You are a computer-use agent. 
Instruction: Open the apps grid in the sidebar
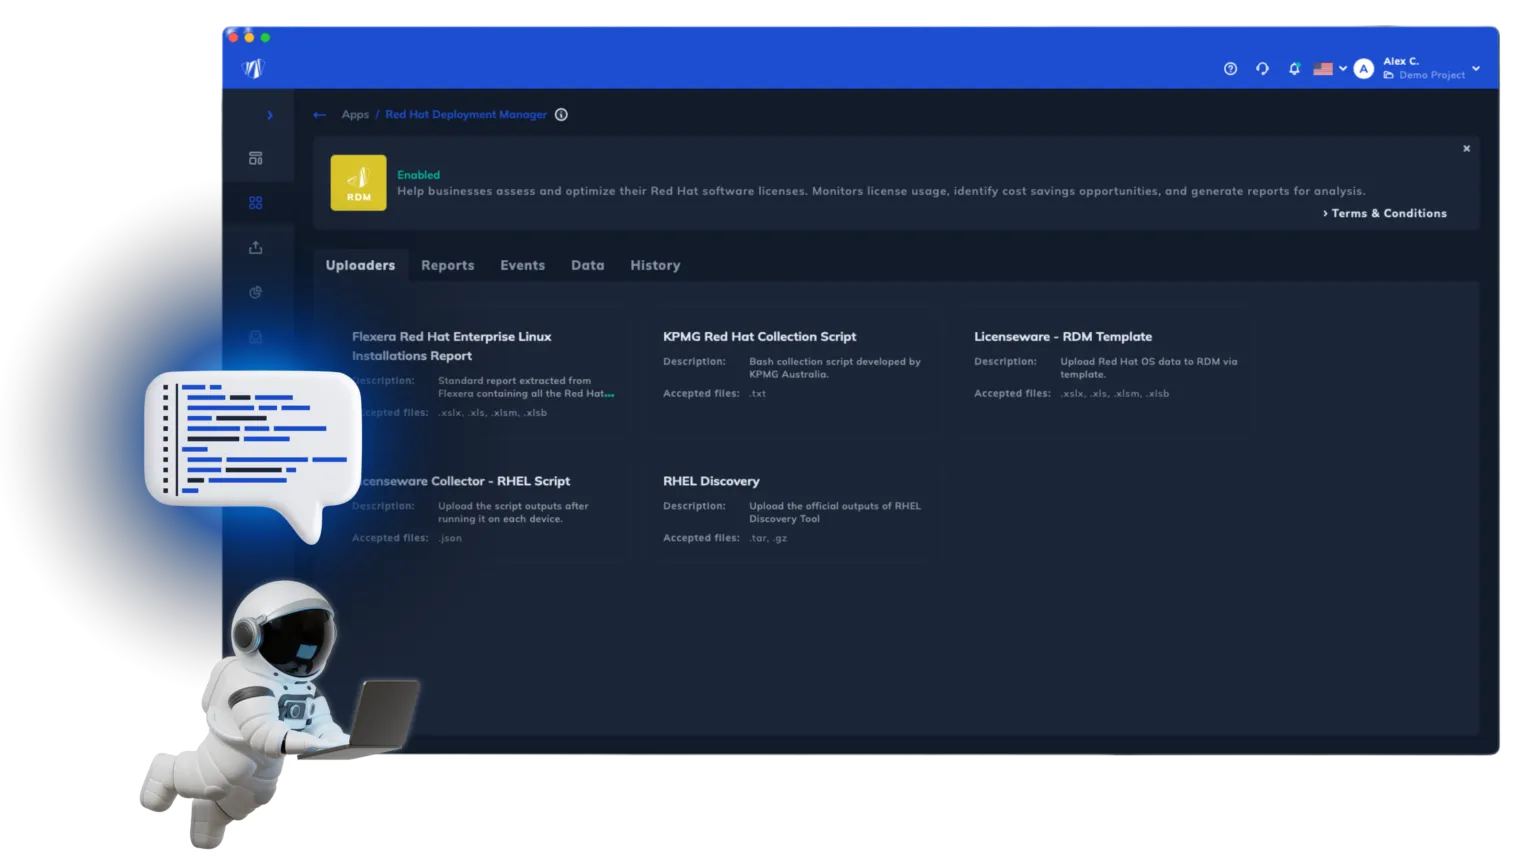point(256,203)
